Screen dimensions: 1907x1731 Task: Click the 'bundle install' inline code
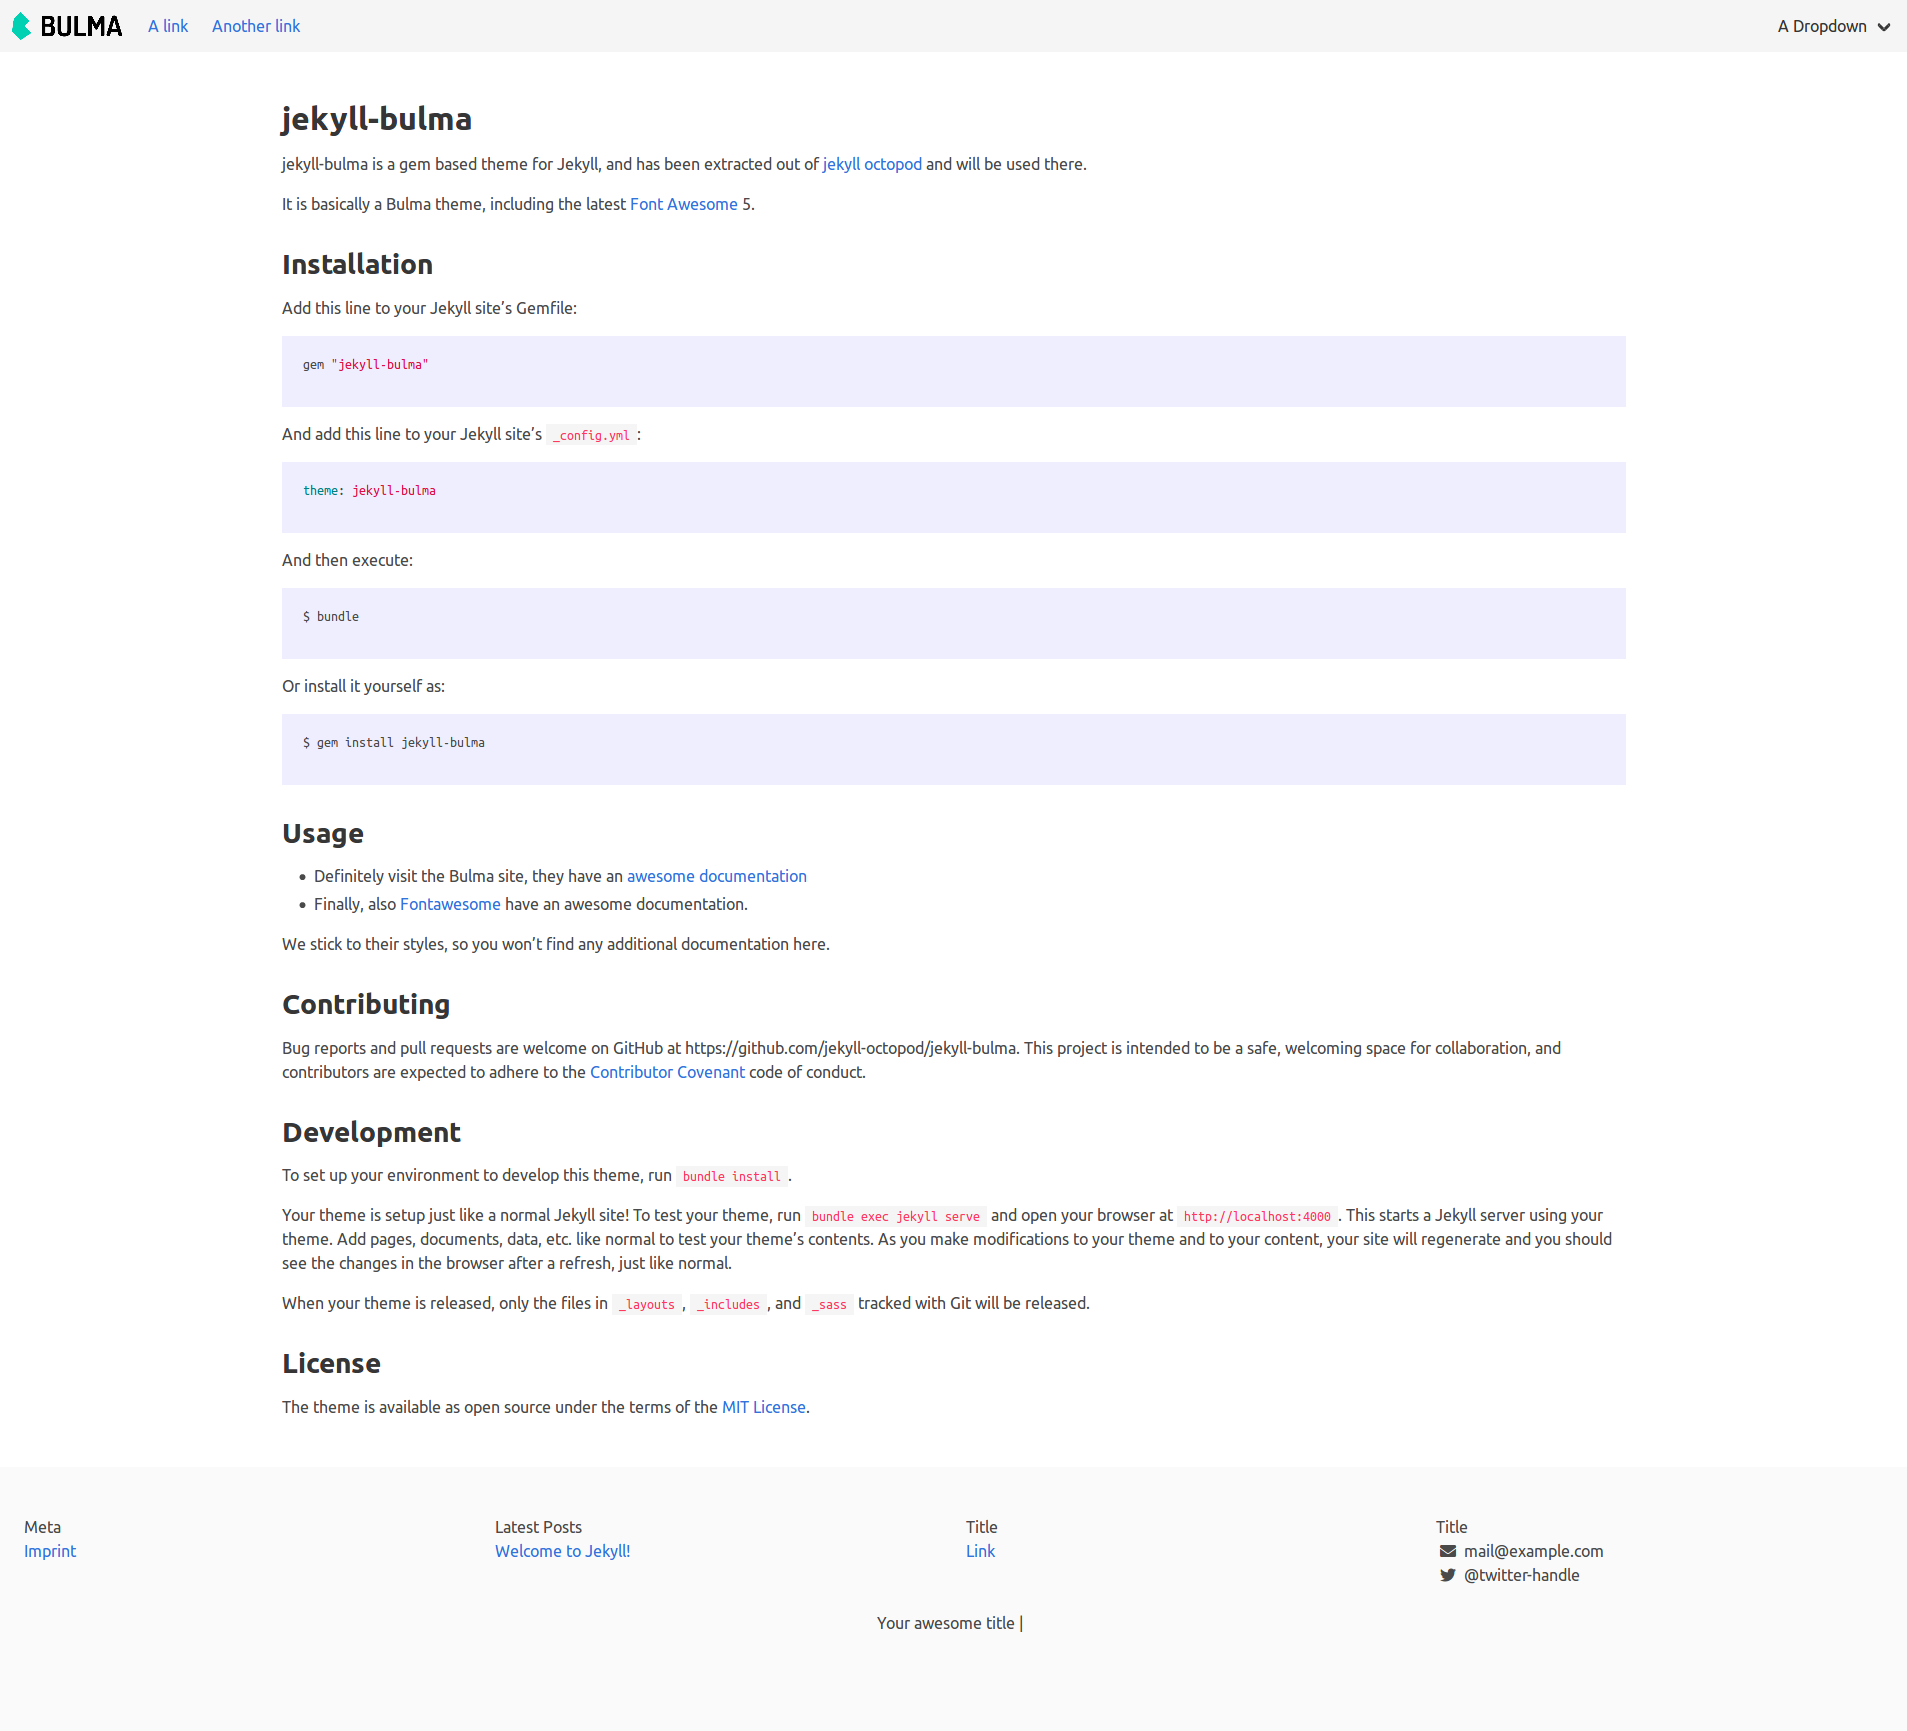732,1176
